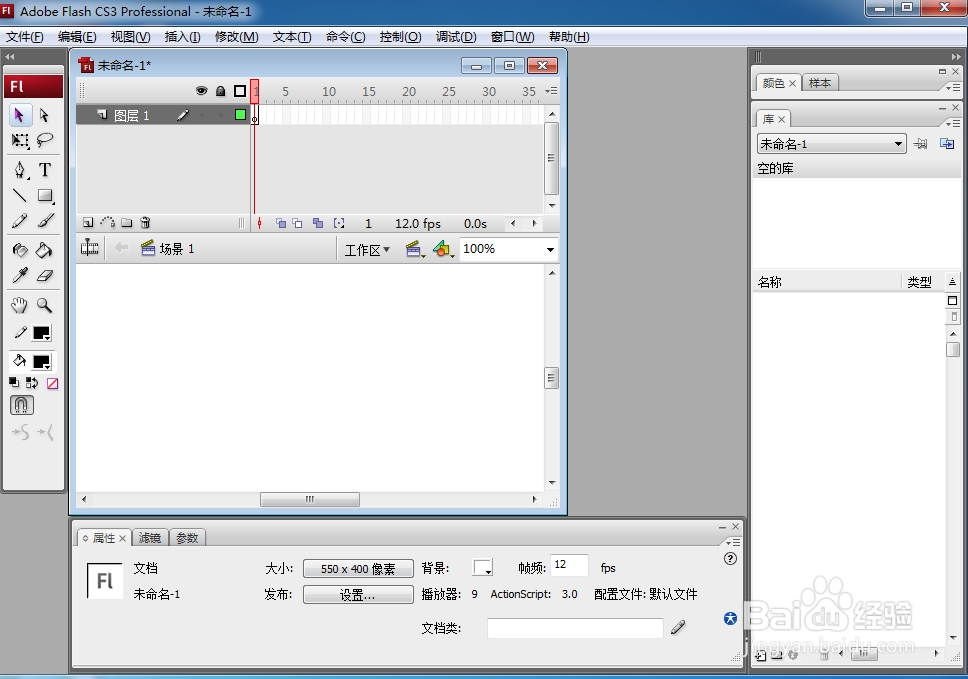Collapse the tools panel double arrow
The width and height of the screenshot is (968, 679).
click(x=10, y=56)
